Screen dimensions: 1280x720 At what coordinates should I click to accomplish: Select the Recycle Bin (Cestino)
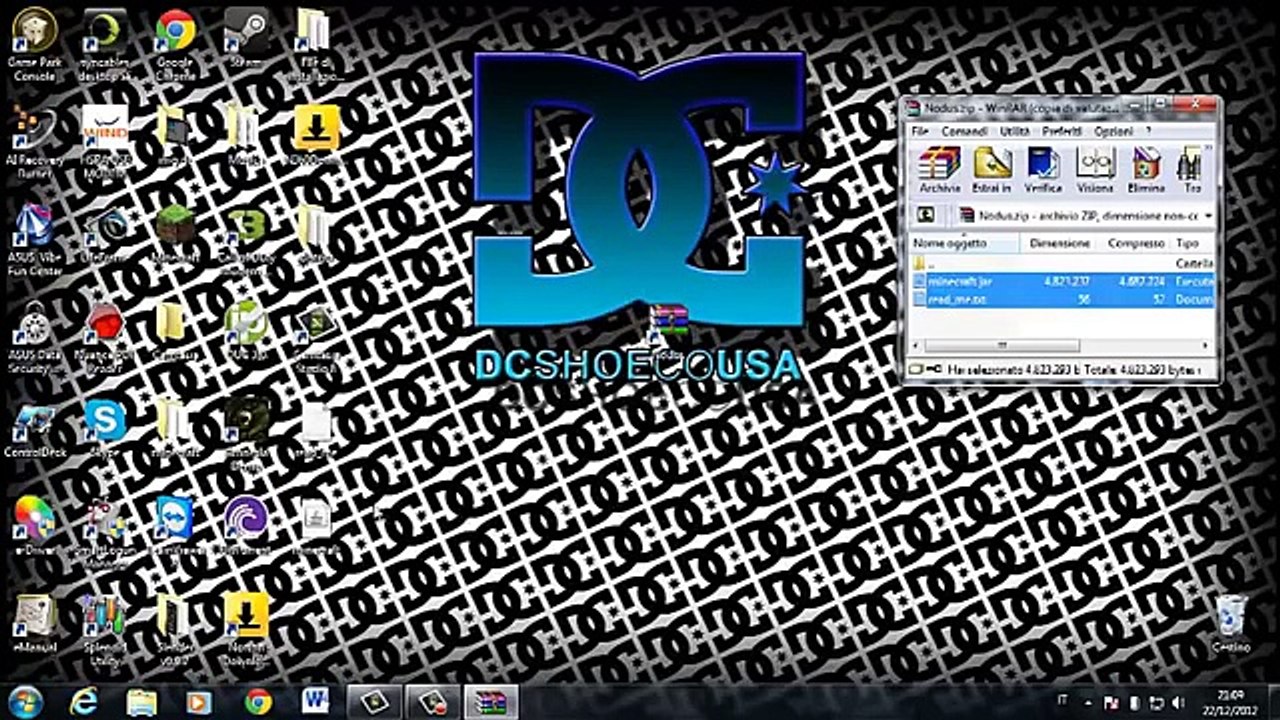1231,624
